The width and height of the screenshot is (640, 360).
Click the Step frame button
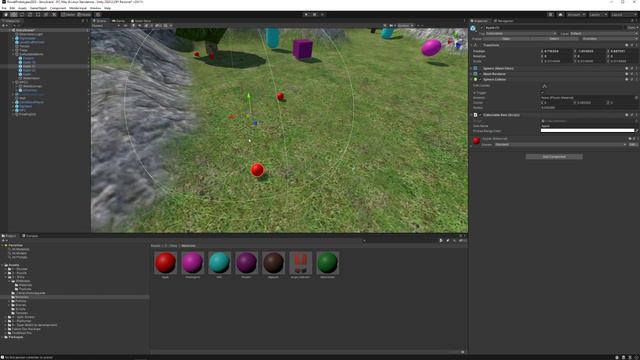tap(322, 15)
